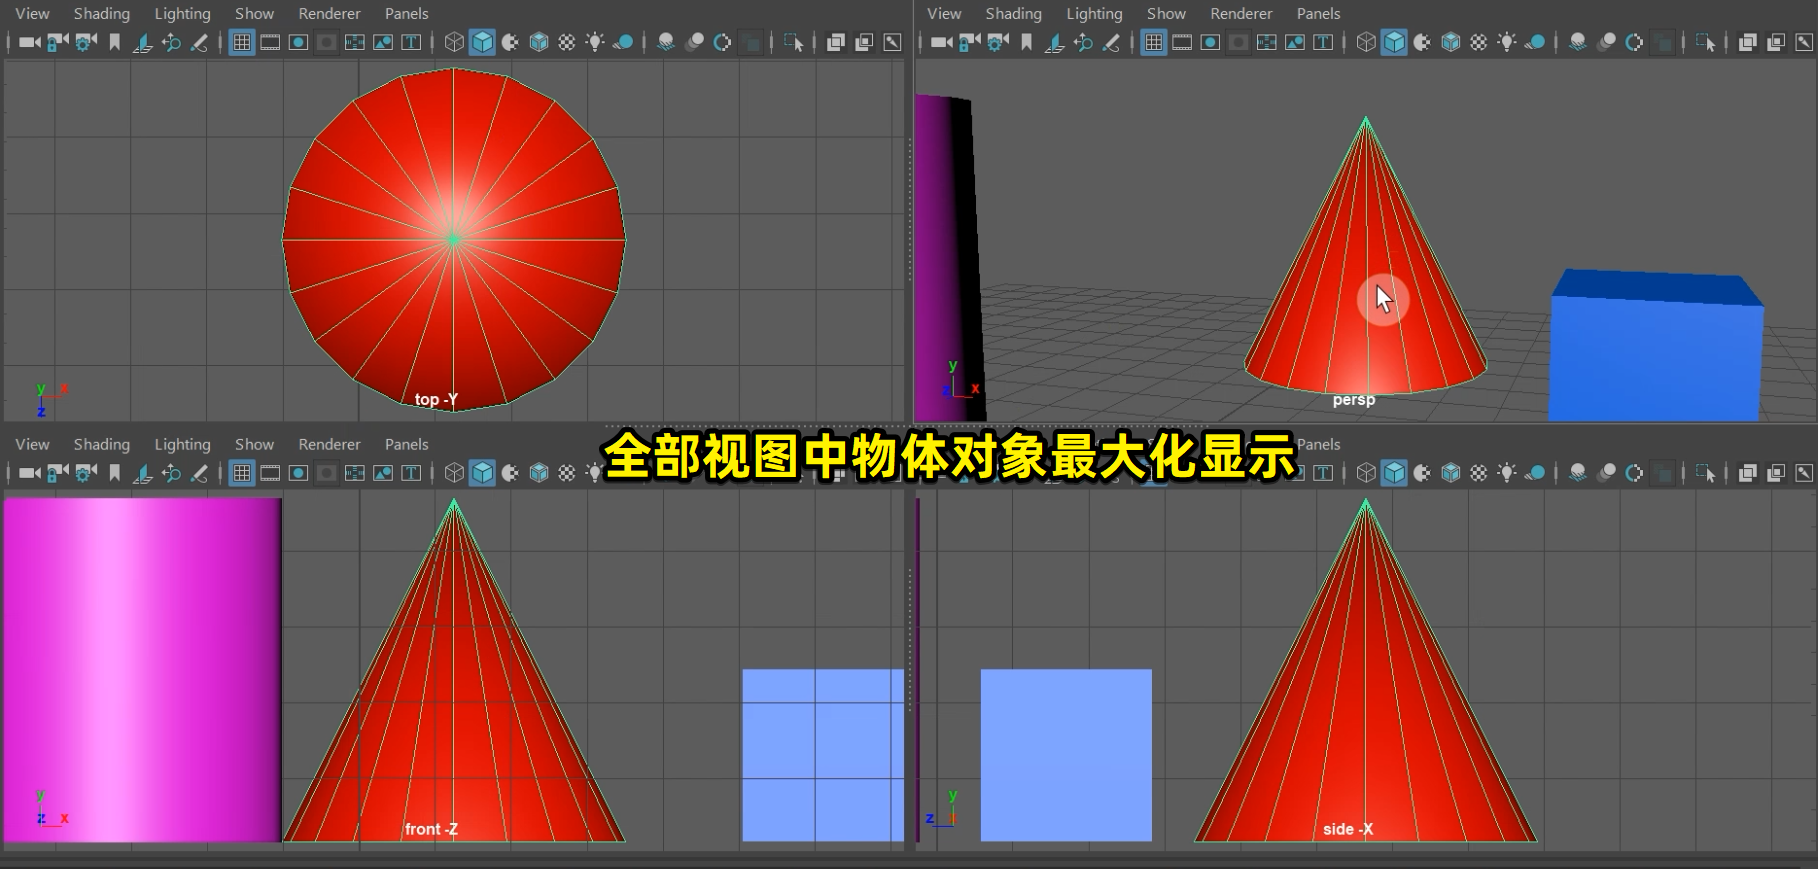Open Panels menu in persp view panel
The height and width of the screenshot is (869, 1818).
point(1318,14)
